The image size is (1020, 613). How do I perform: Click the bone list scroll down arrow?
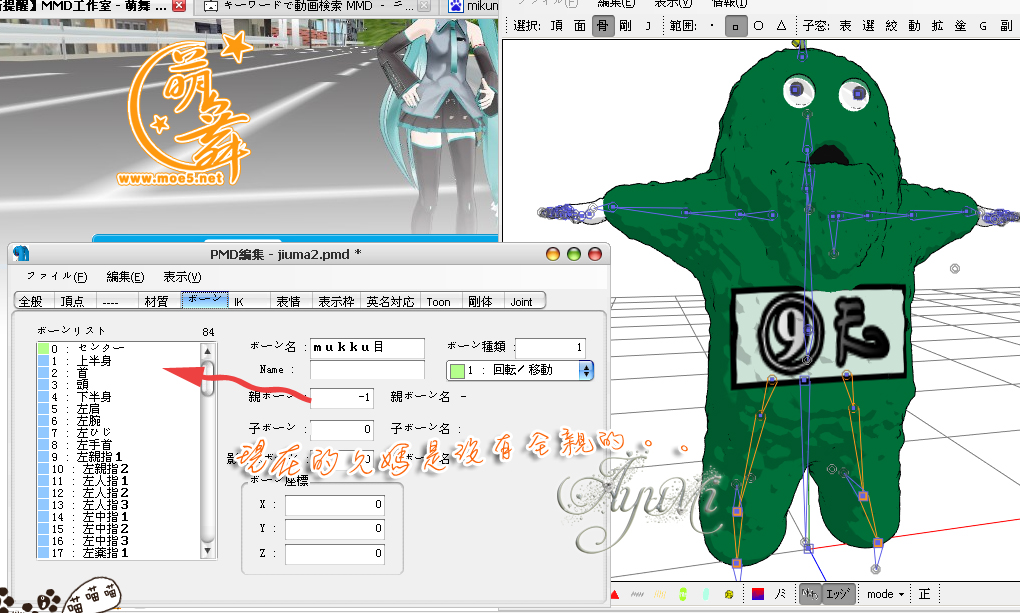[x=208, y=551]
